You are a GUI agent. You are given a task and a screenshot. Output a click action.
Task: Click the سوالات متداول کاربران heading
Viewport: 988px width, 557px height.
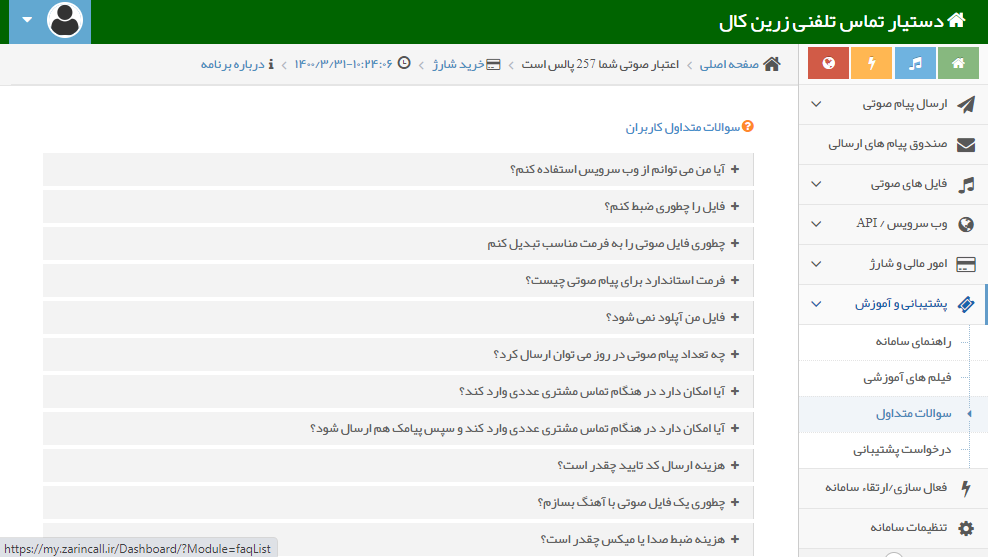[x=682, y=128]
